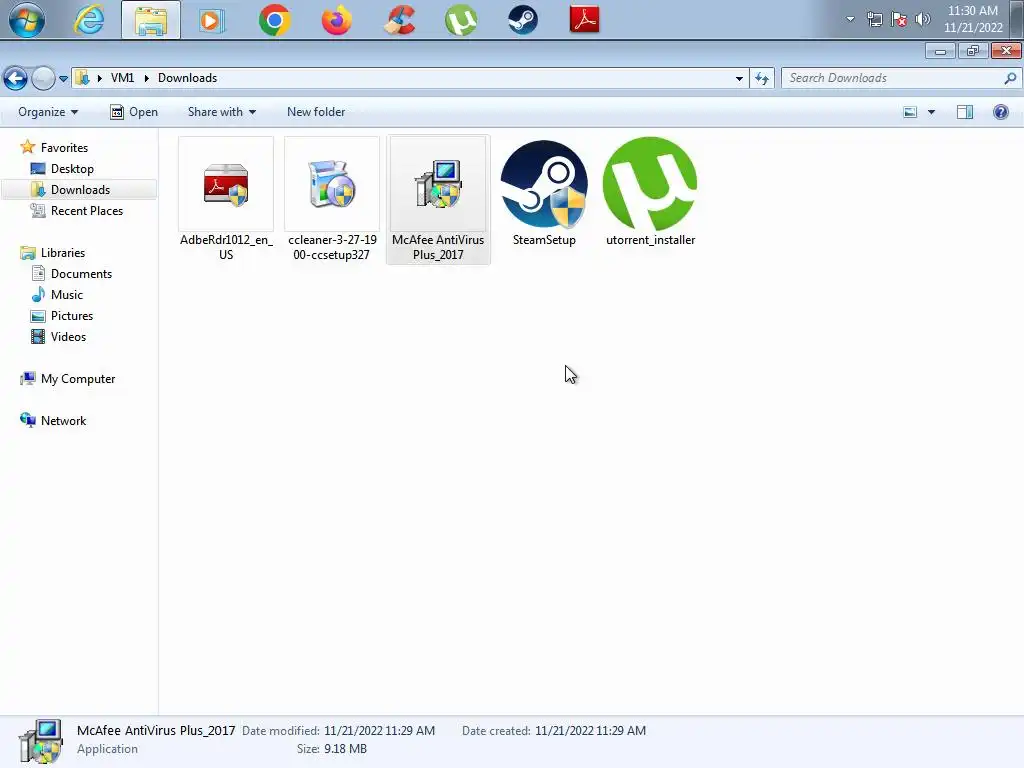
Task: Launch Internet Explorer from the taskbar
Action: pos(89,20)
